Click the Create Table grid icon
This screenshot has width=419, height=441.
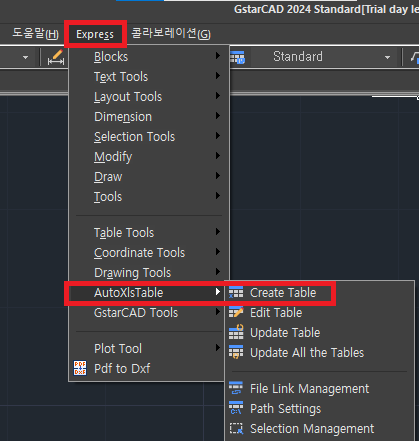(x=236, y=293)
